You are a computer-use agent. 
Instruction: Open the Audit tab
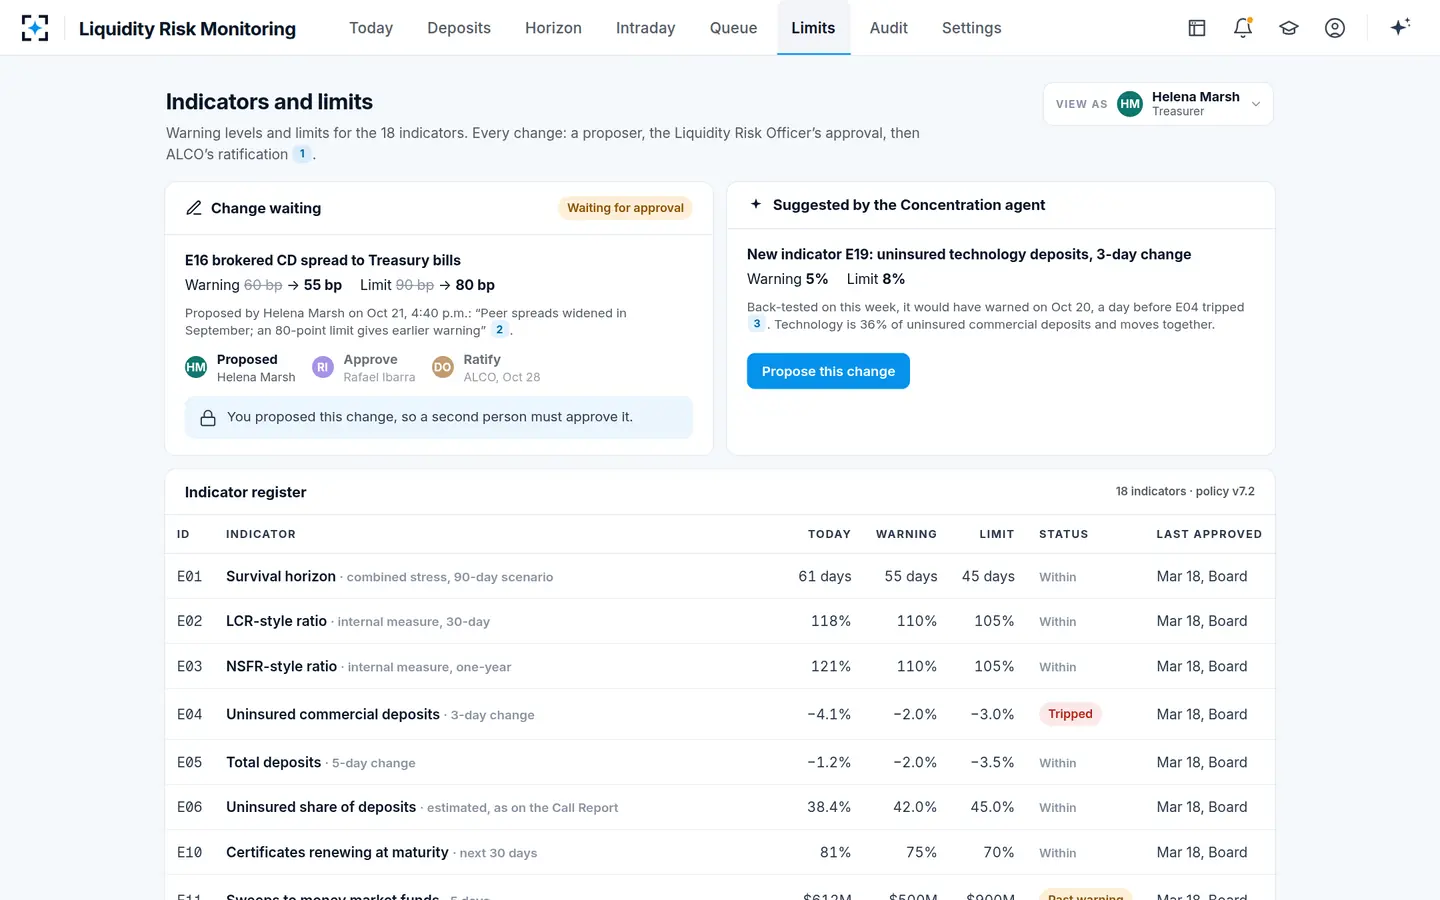click(889, 28)
